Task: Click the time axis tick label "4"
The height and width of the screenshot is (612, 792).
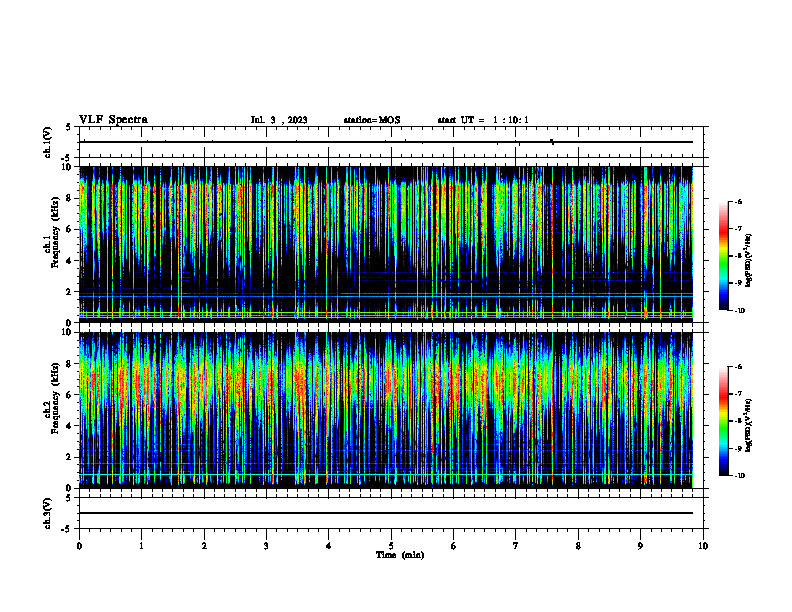Action: point(328,546)
